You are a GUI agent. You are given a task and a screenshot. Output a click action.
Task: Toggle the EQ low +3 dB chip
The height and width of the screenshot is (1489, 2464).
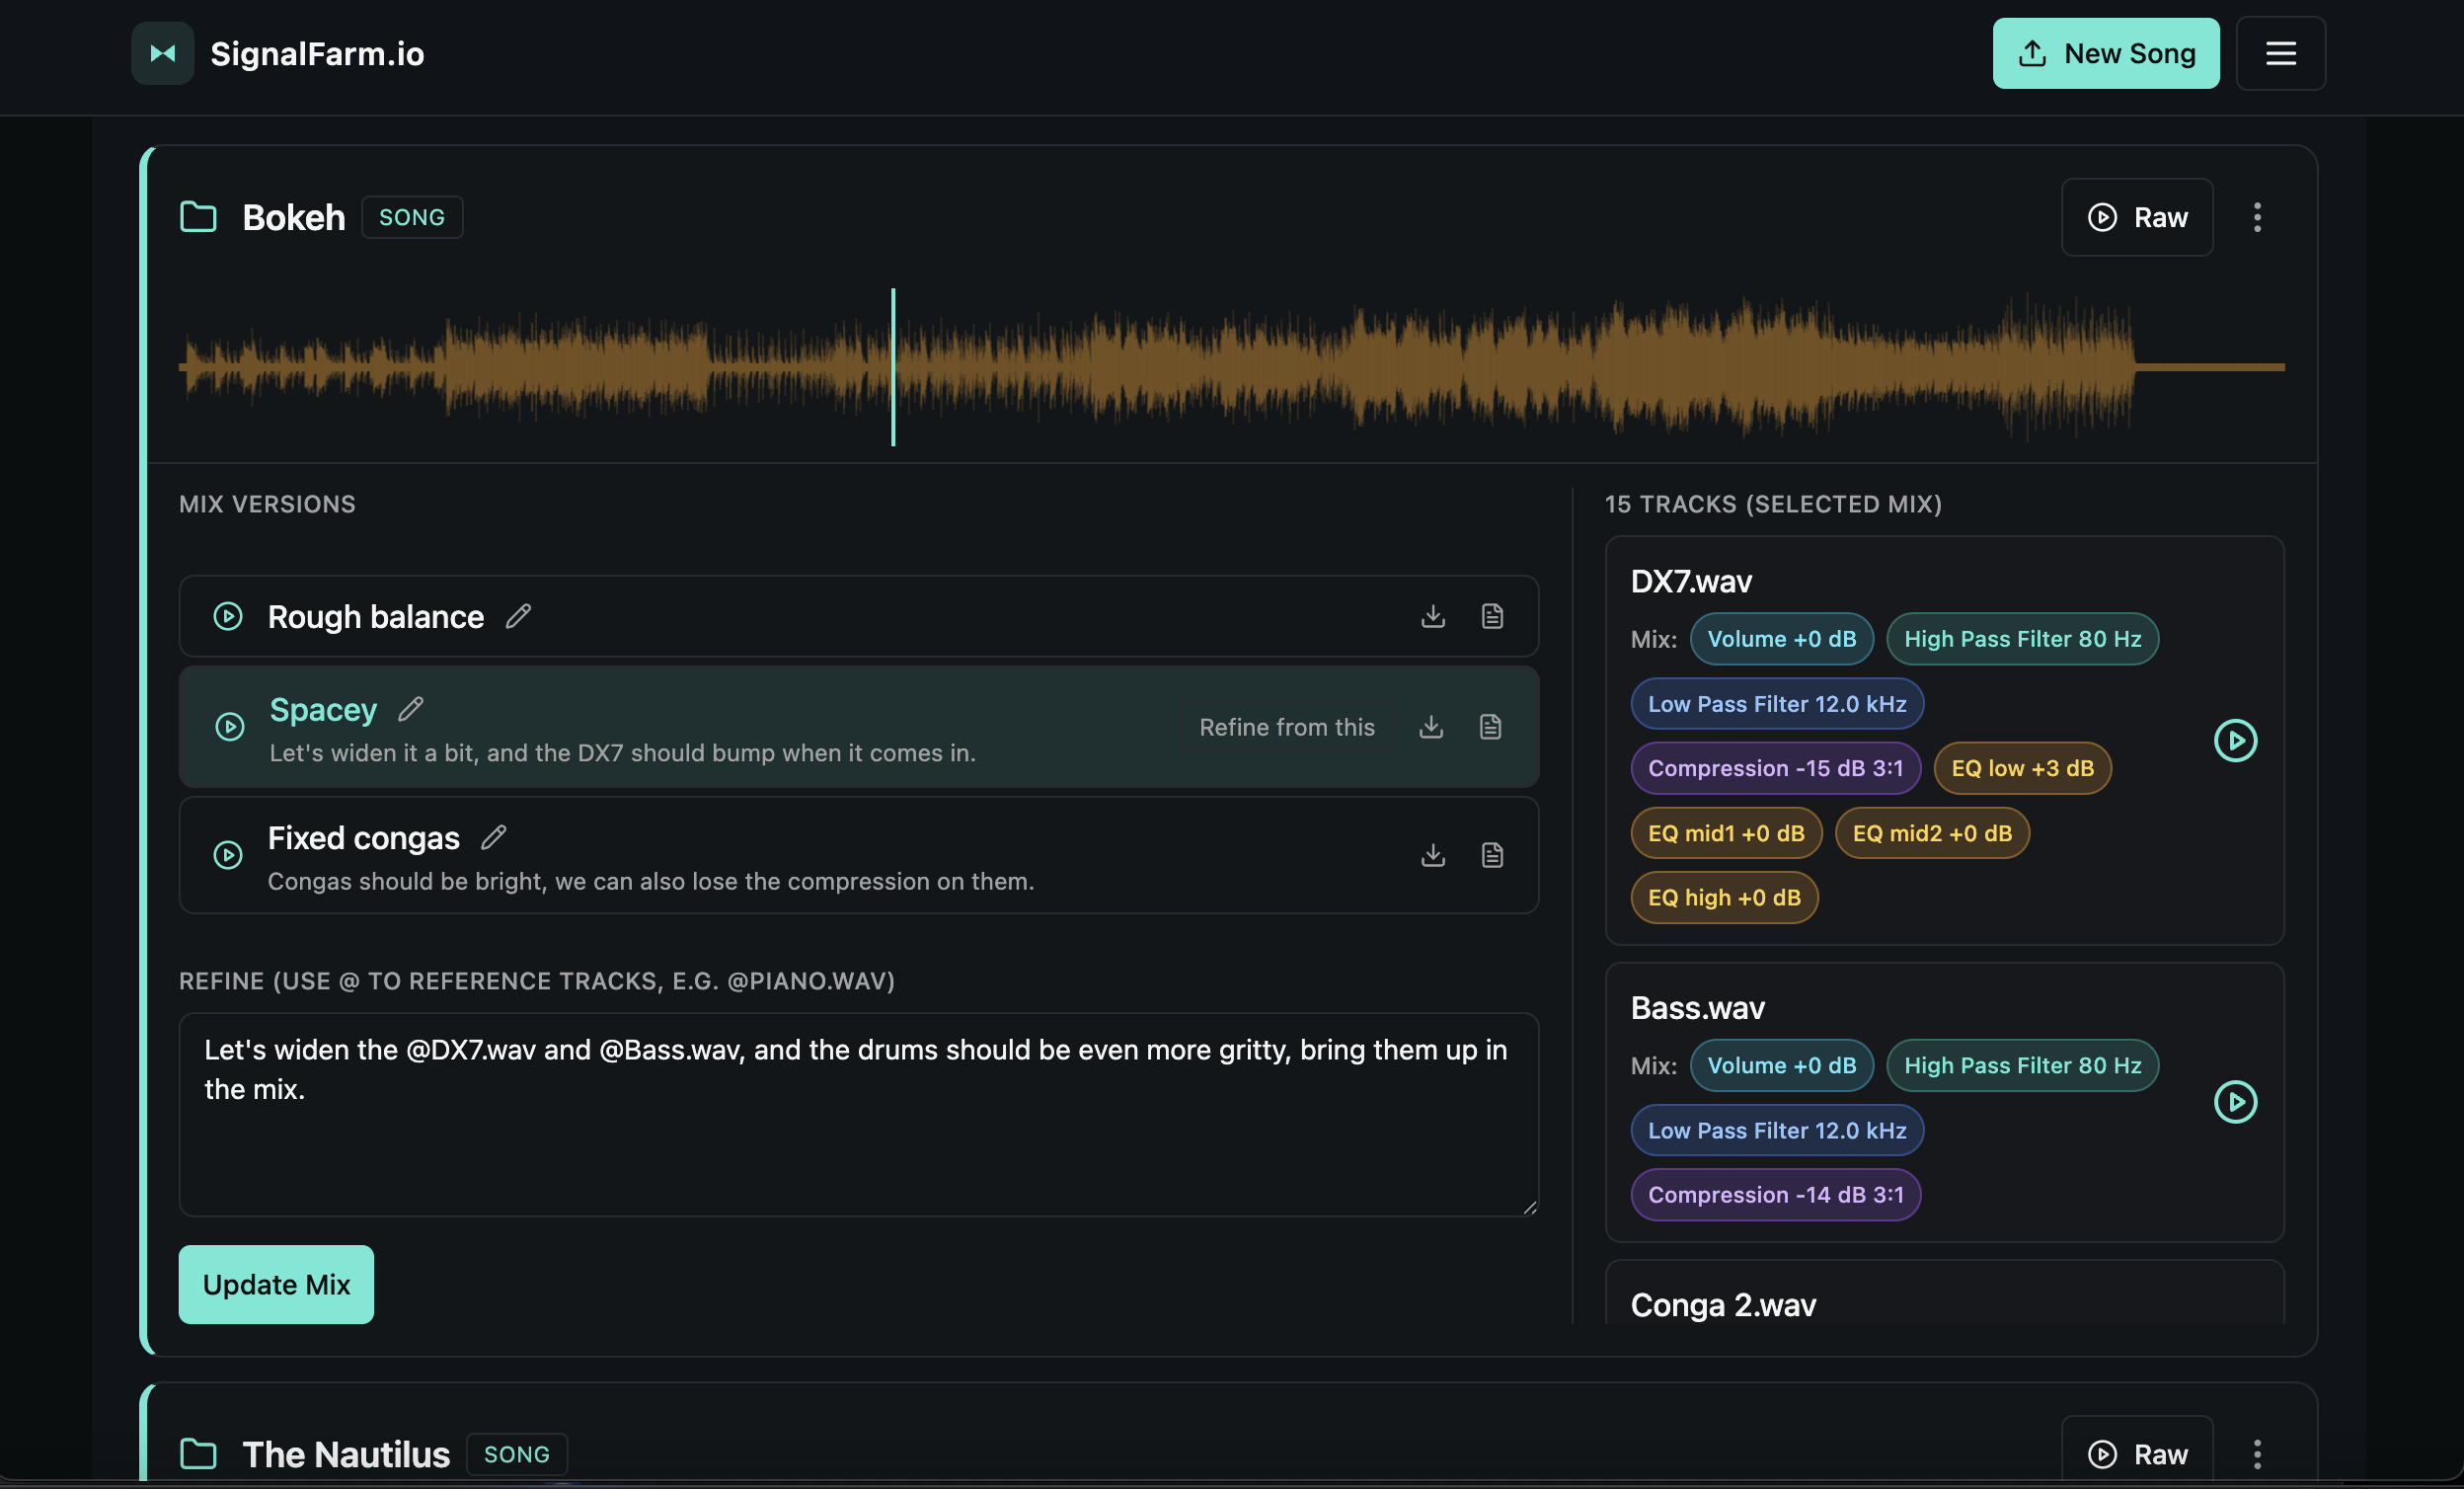coord(2022,768)
